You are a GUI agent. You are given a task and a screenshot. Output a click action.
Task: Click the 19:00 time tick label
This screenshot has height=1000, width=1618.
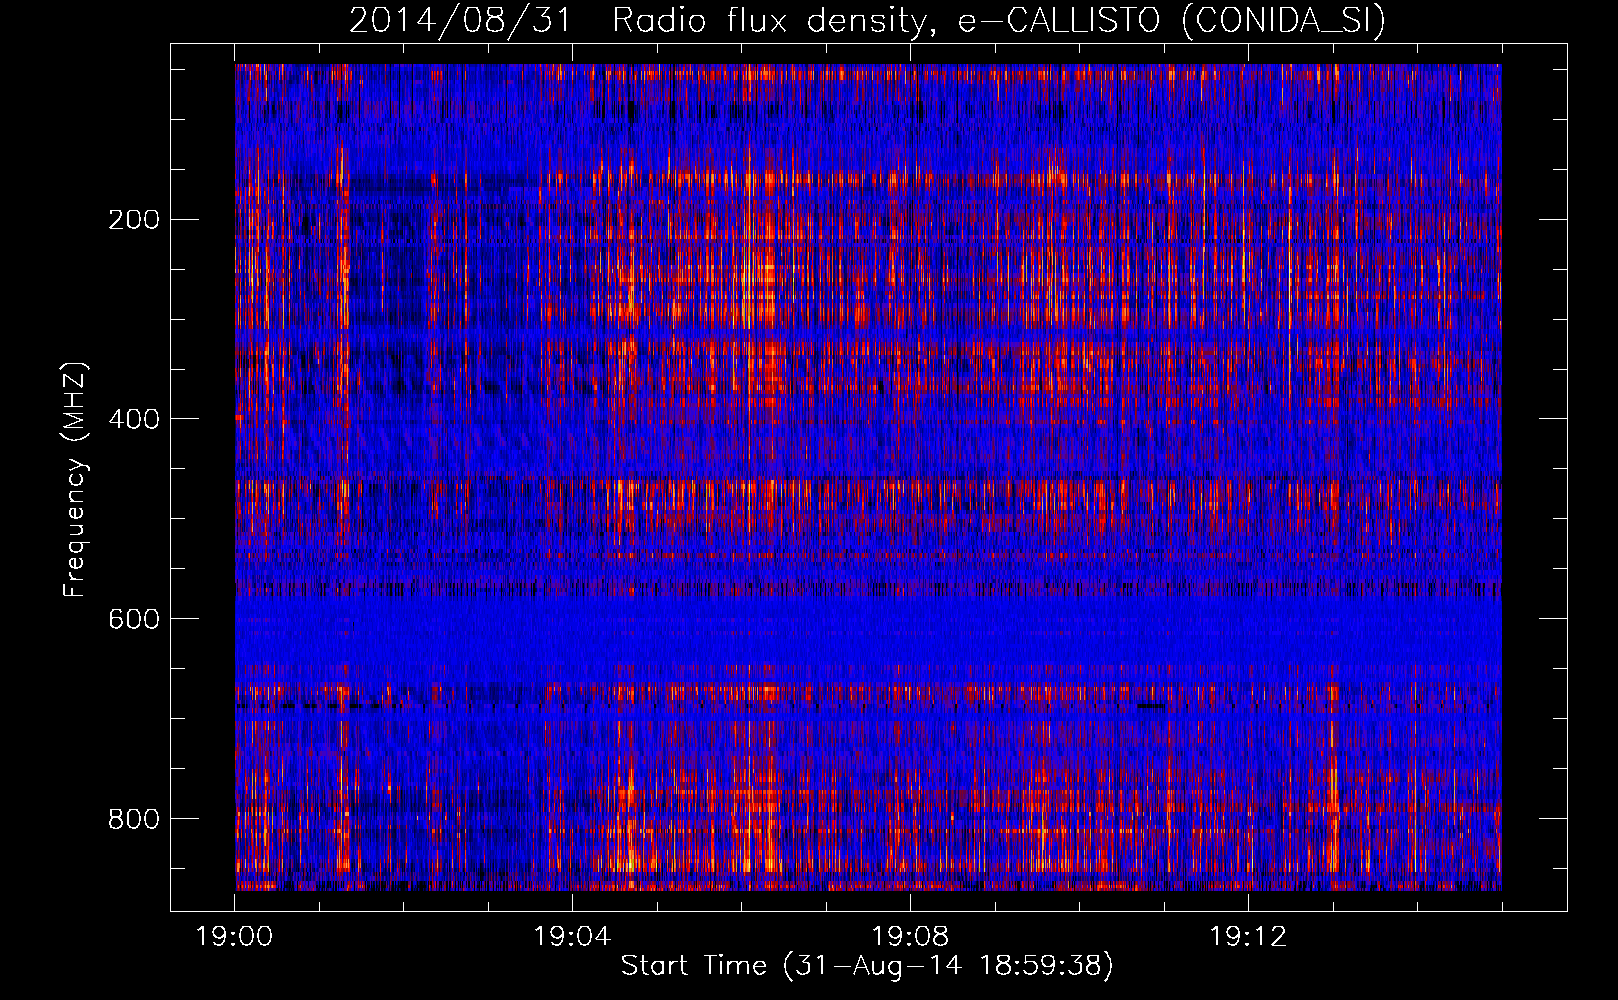(x=235, y=937)
